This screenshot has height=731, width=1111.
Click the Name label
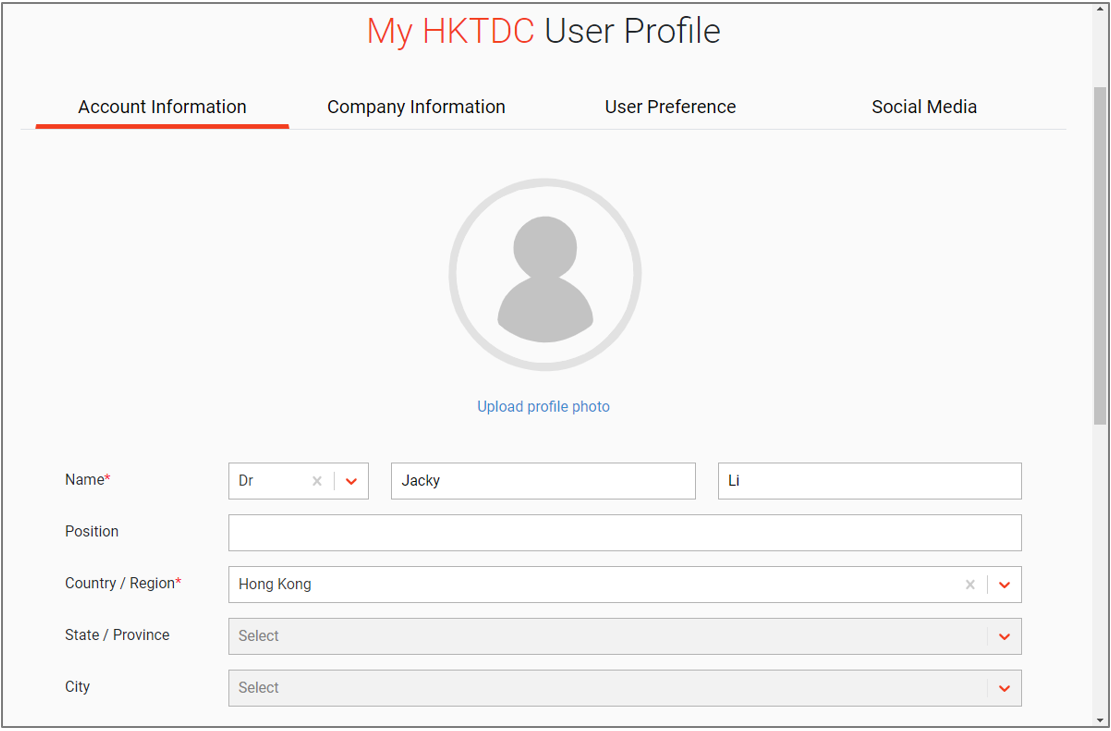88,480
